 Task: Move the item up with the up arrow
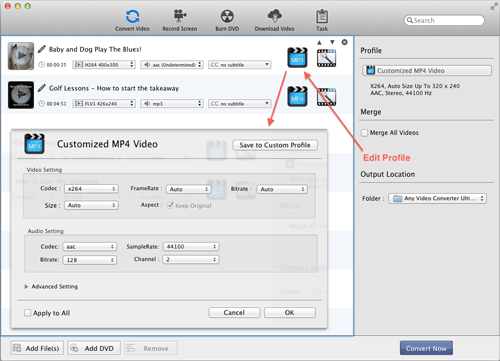[x=319, y=42]
